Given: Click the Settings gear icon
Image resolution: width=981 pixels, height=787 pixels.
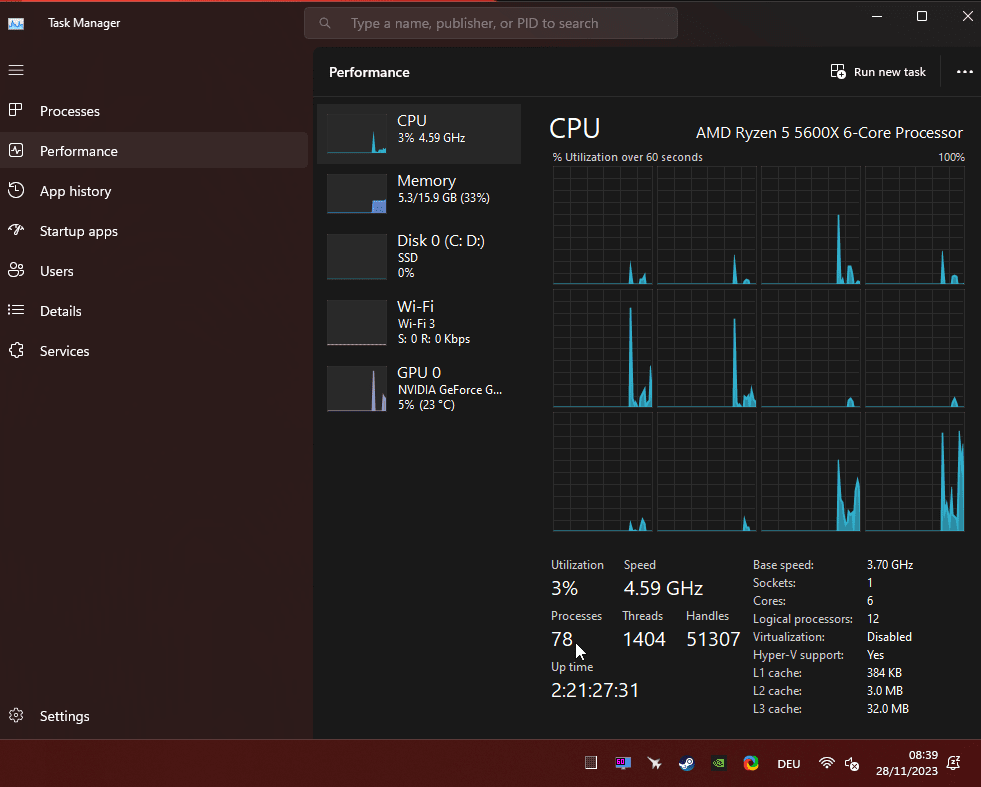Looking at the screenshot, I should [x=16, y=716].
